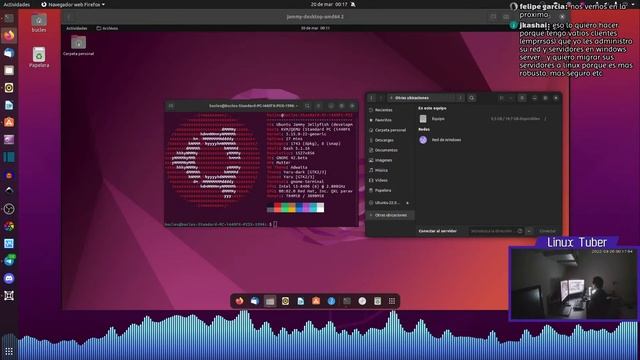The height and width of the screenshot is (360, 640).
Task: Open the Navegador web Firefox app menu
Action: pyautogui.click(x=73, y=4)
